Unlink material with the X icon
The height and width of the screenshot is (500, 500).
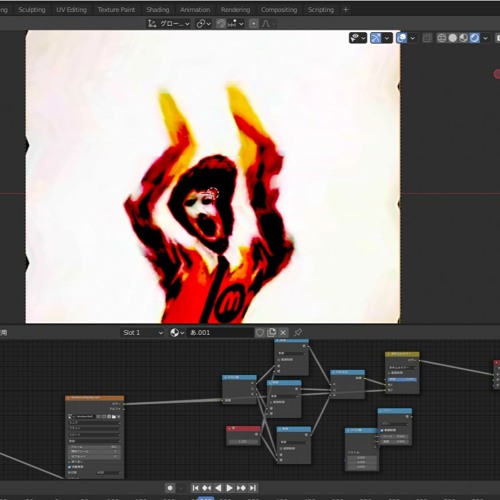point(283,333)
